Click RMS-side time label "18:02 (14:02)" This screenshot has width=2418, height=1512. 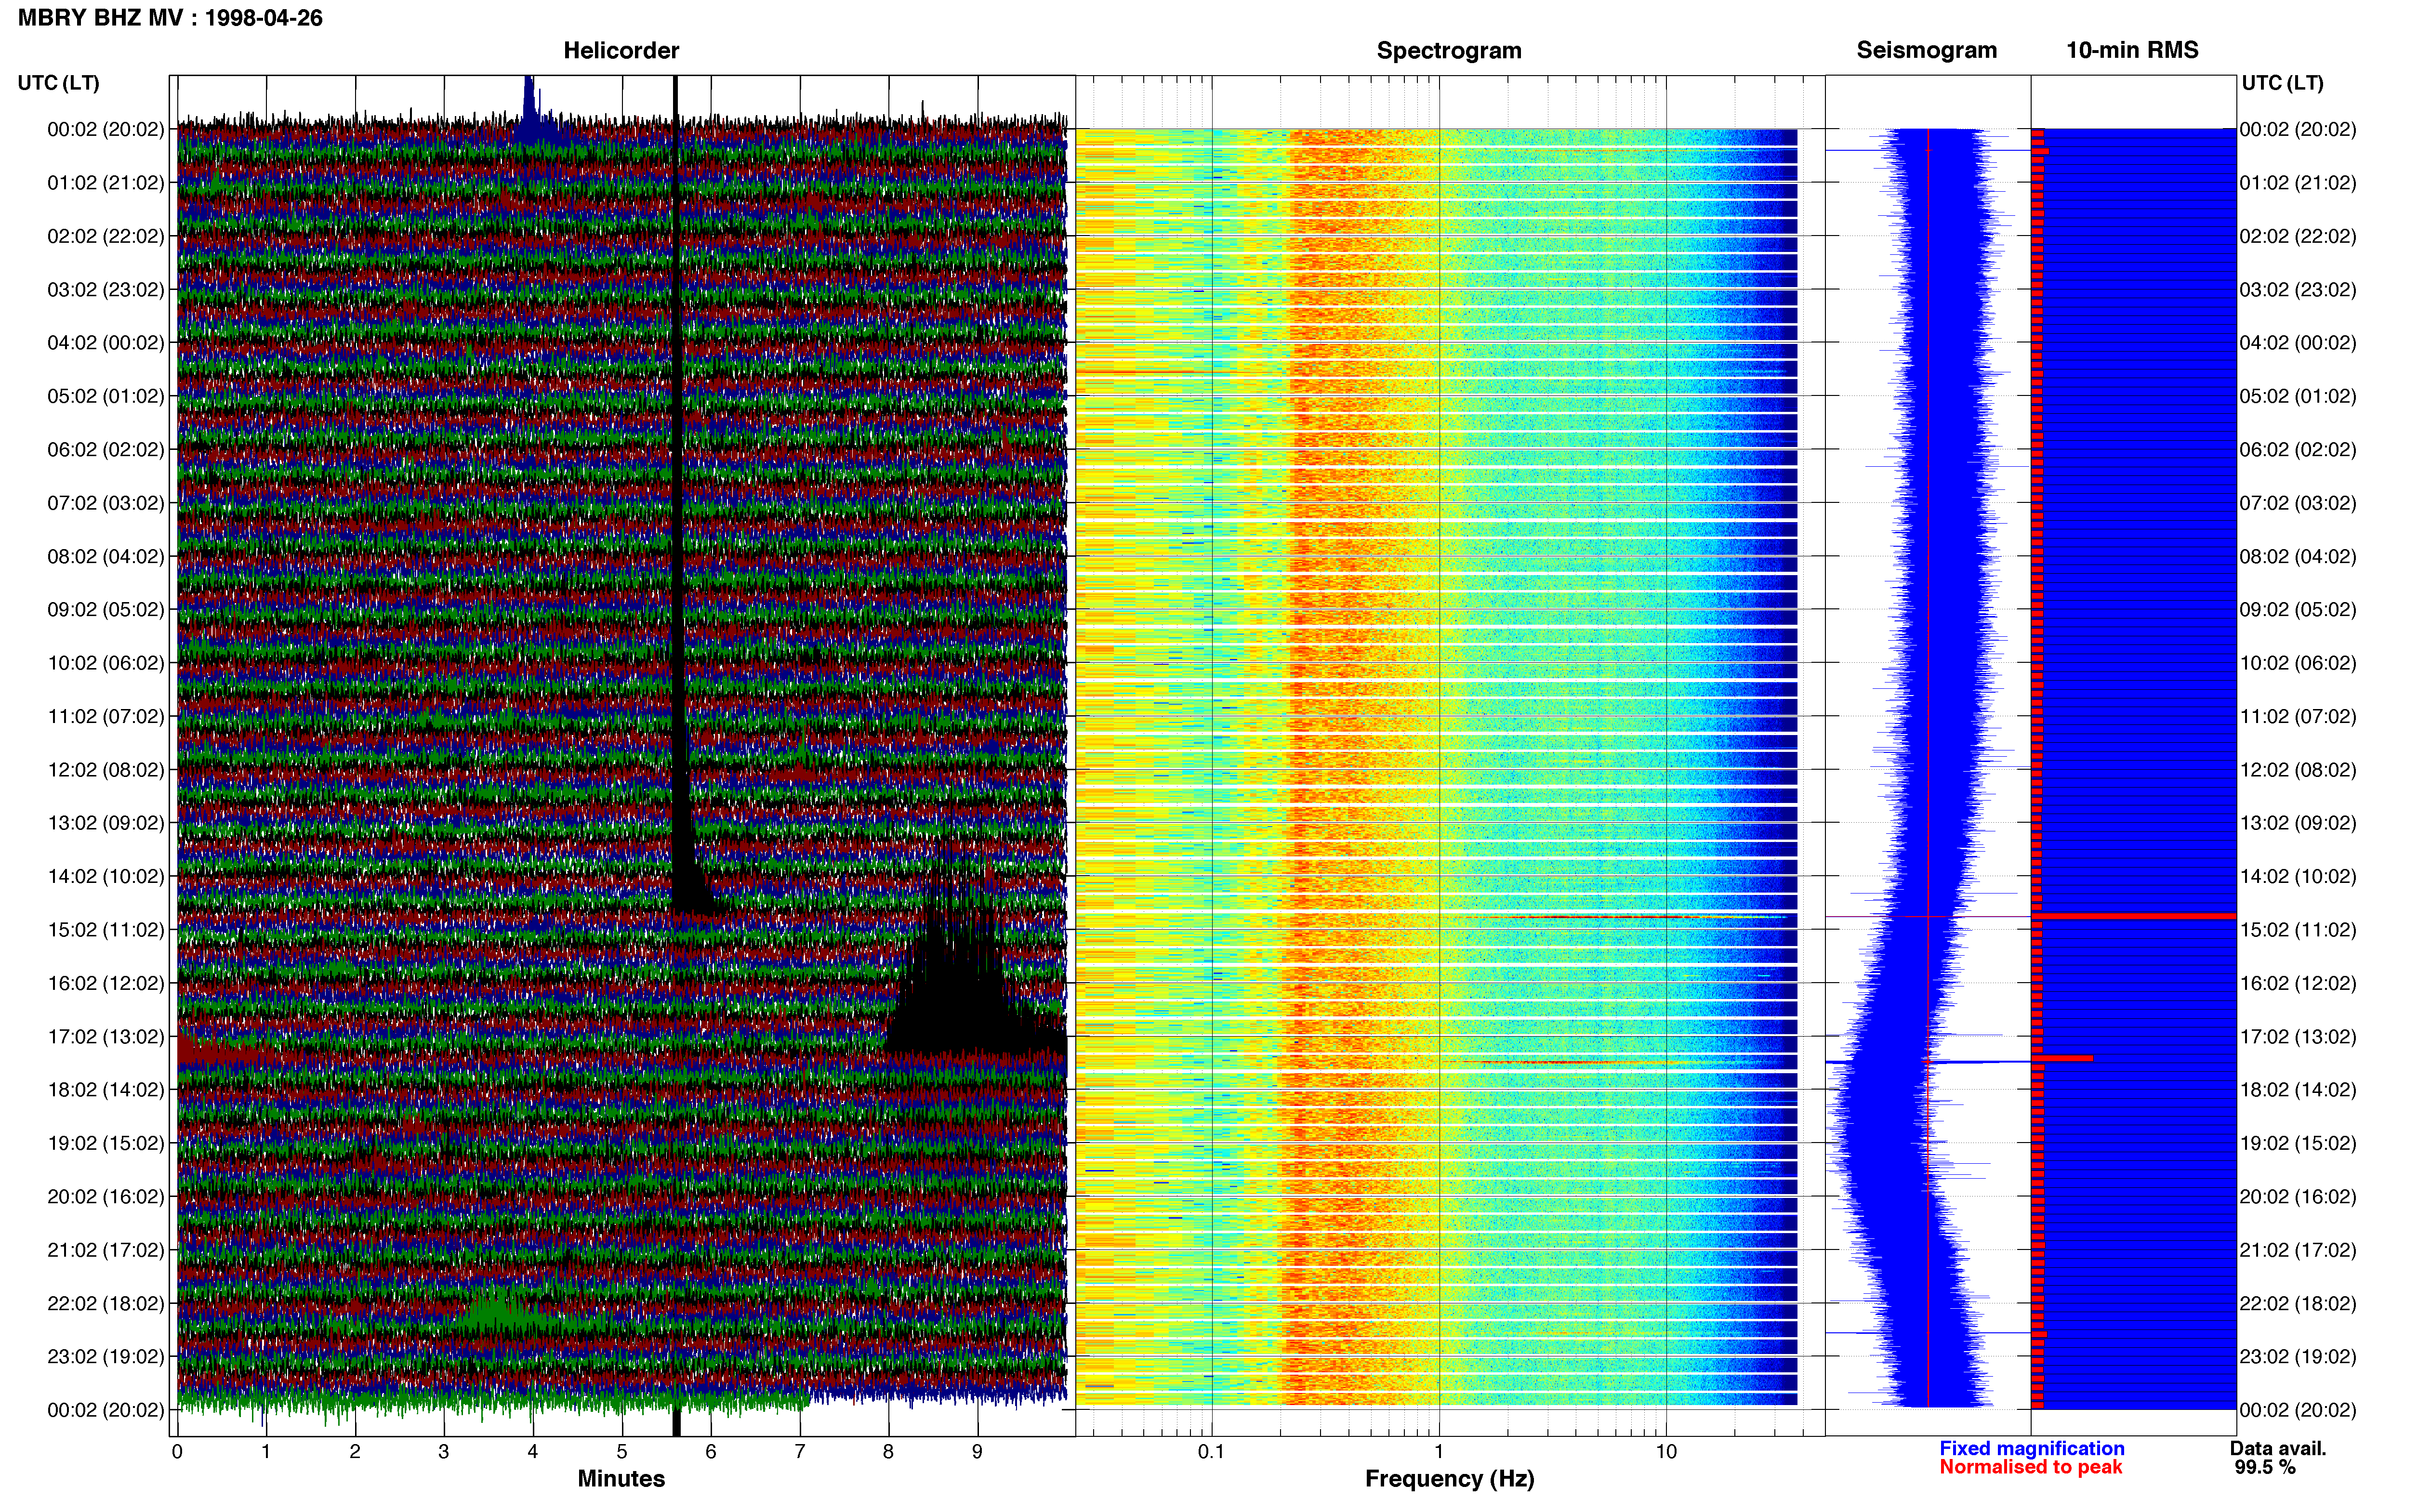pyautogui.click(x=2298, y=1090)
